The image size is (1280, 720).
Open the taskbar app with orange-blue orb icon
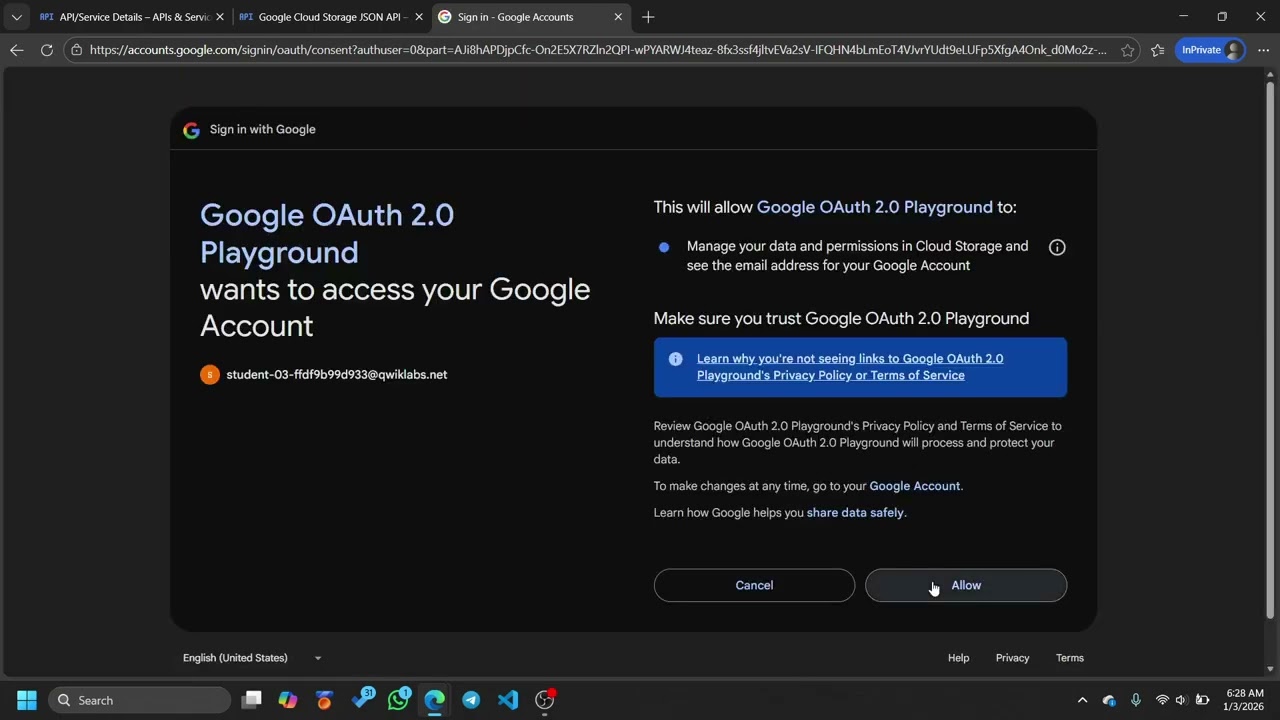coord(324,700)
